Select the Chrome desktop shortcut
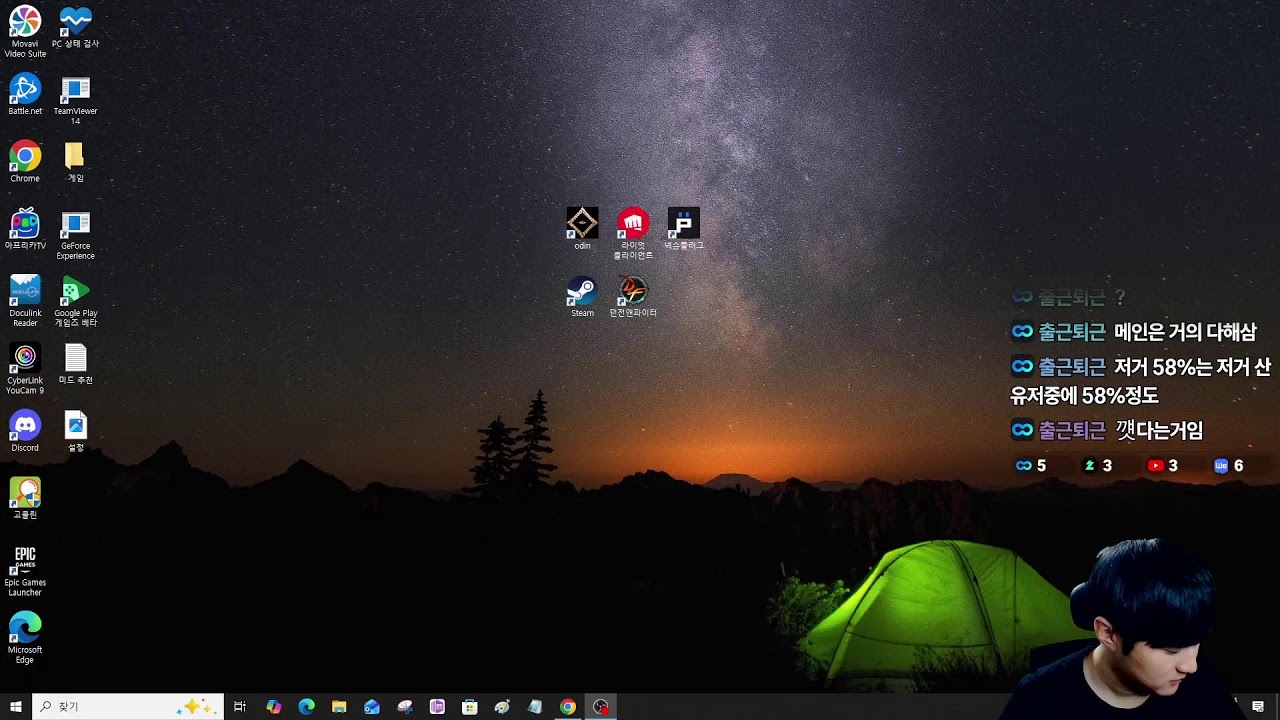 pyautogui.click(x=25, y=162)
